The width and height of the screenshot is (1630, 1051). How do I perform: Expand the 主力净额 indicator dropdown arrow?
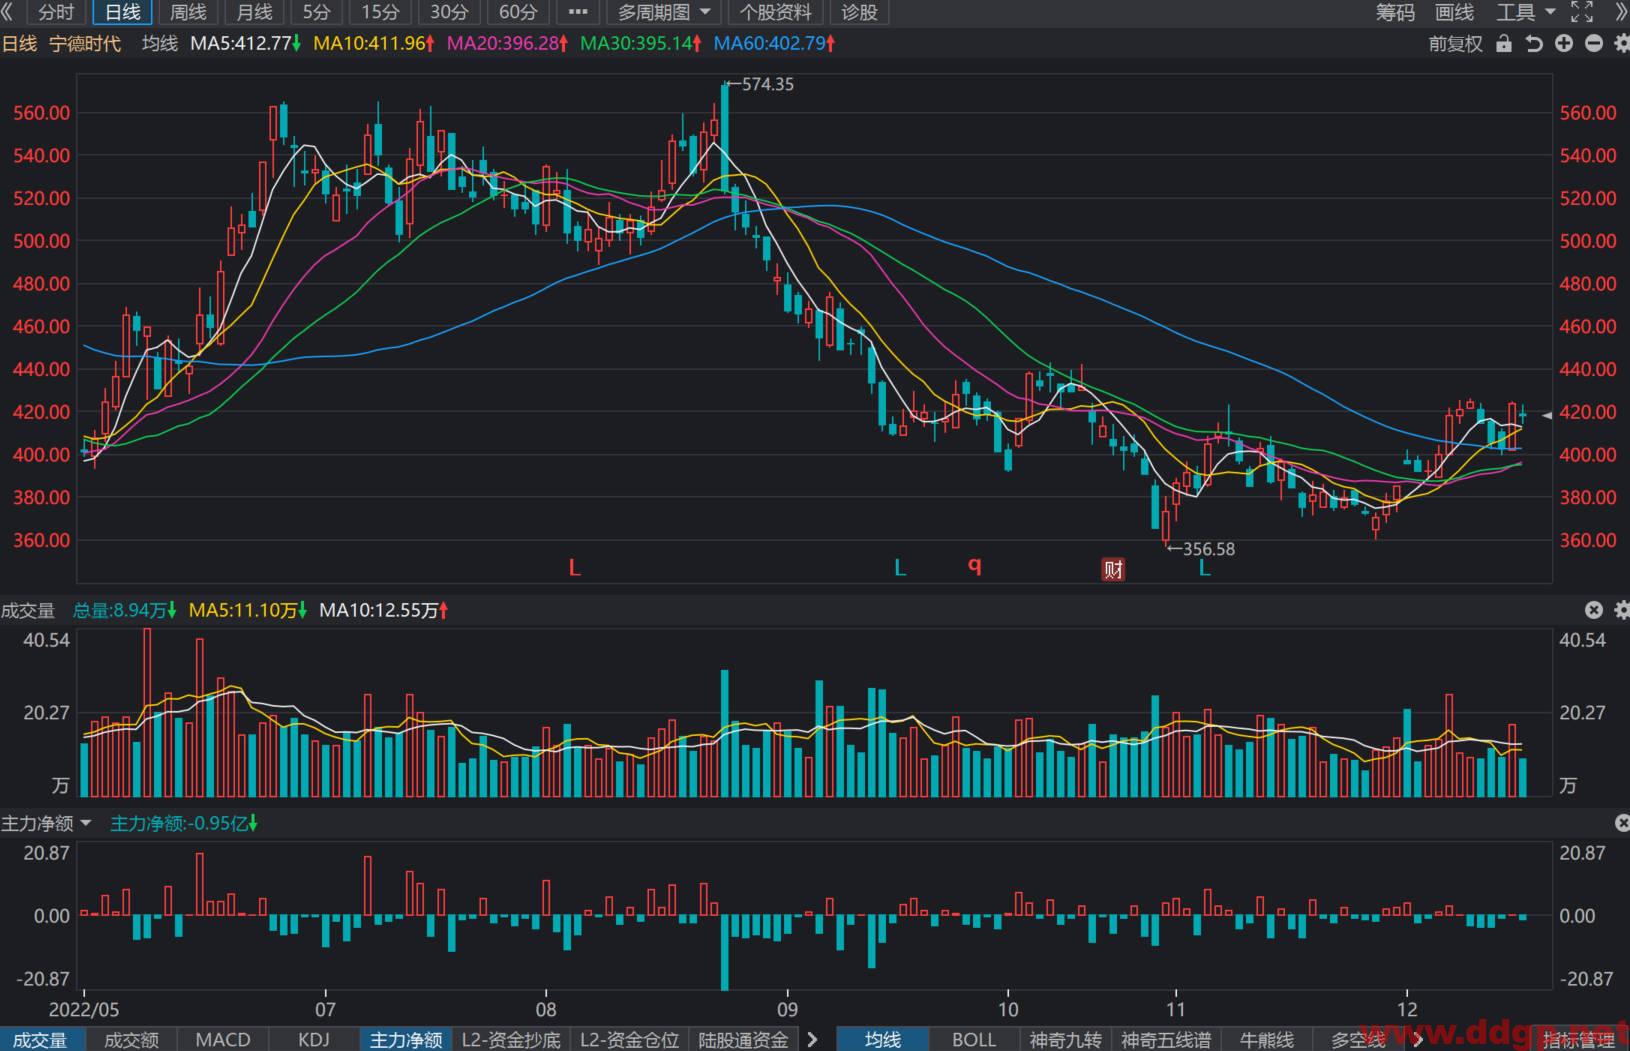pos(86,823)
